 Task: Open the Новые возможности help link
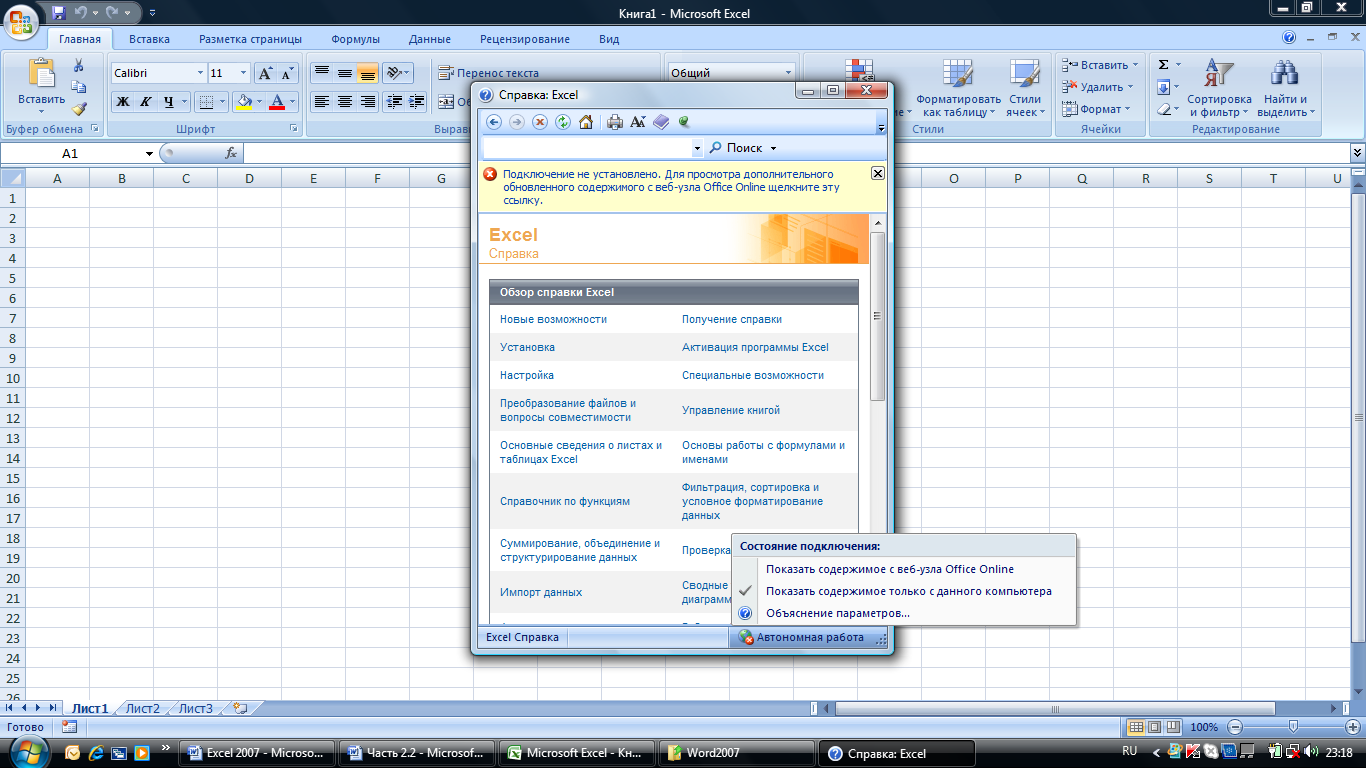pyautogui.click(x=553, y=319)
